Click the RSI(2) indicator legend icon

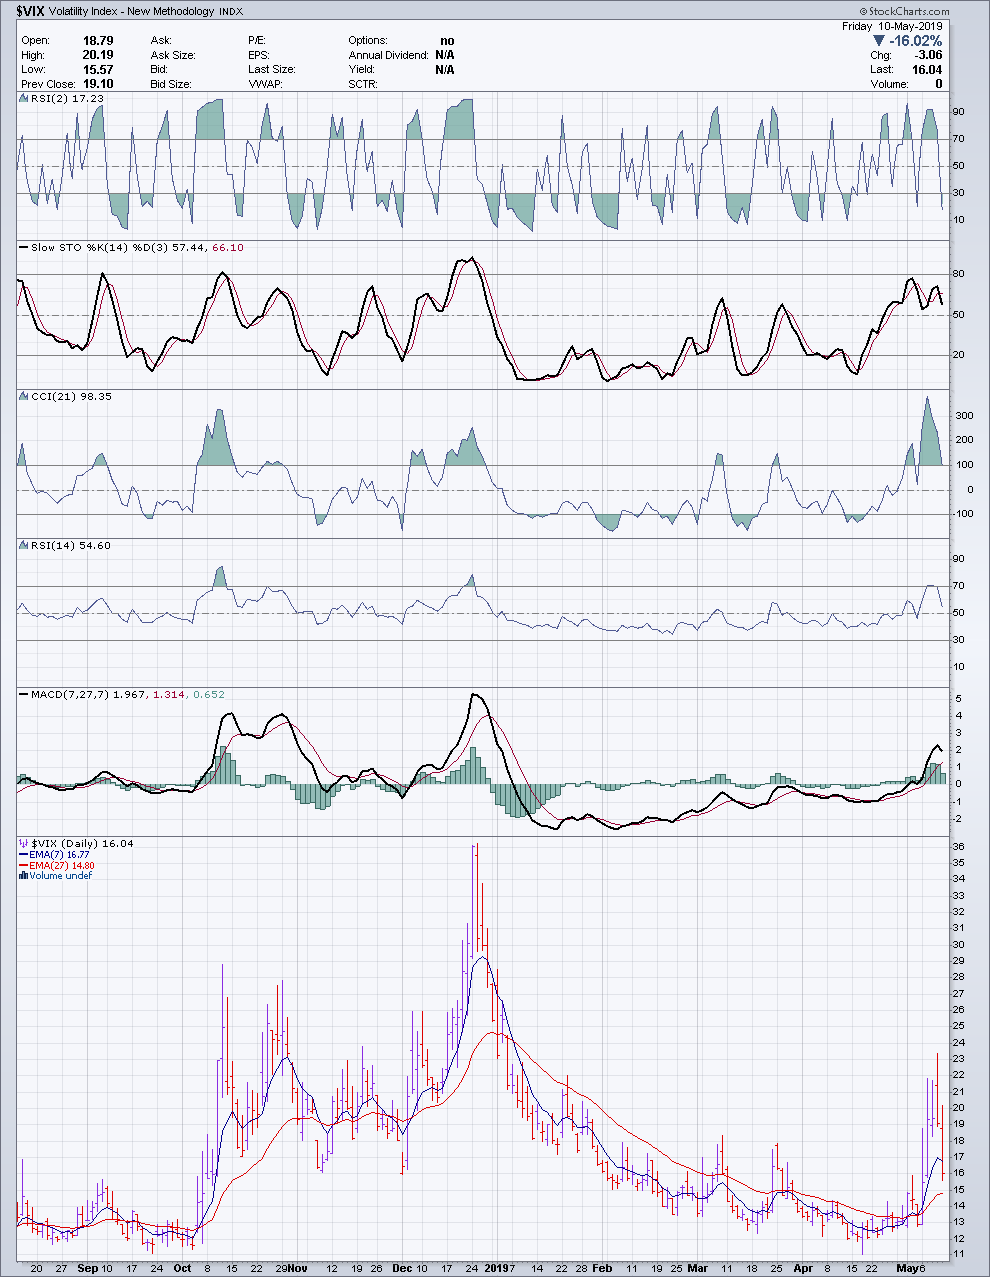[x=23, y=99]
